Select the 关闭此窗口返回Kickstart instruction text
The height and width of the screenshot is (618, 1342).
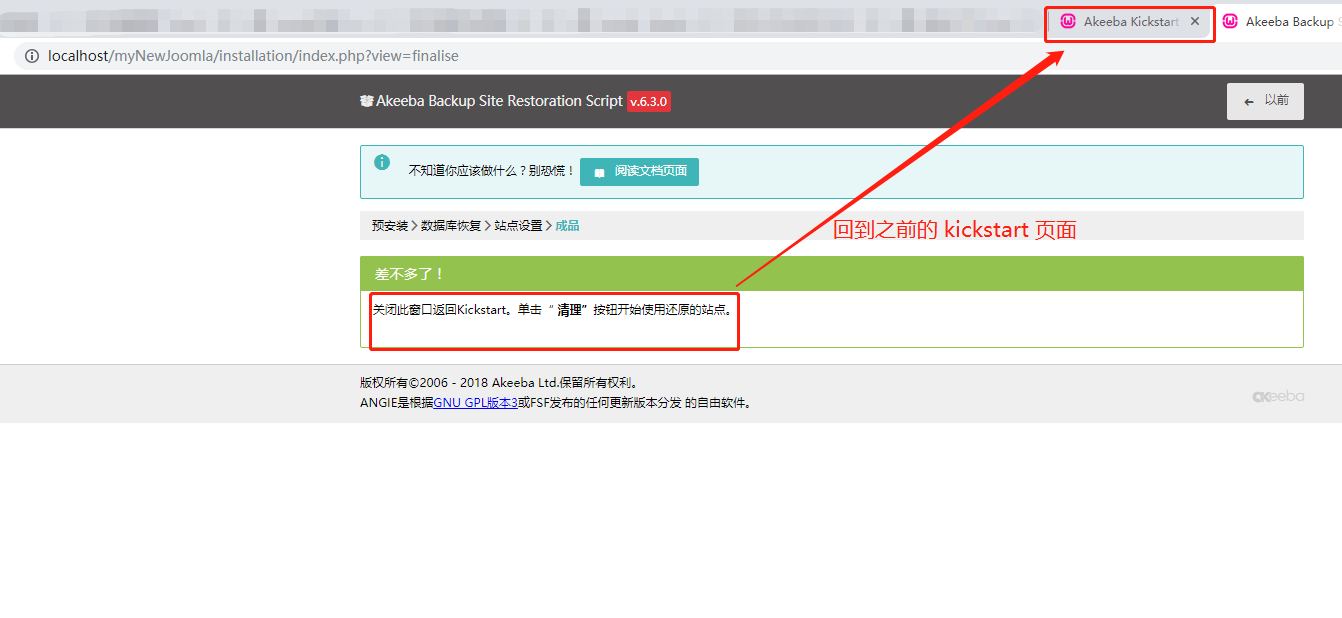pyautogui.click(x=553, y=310)
